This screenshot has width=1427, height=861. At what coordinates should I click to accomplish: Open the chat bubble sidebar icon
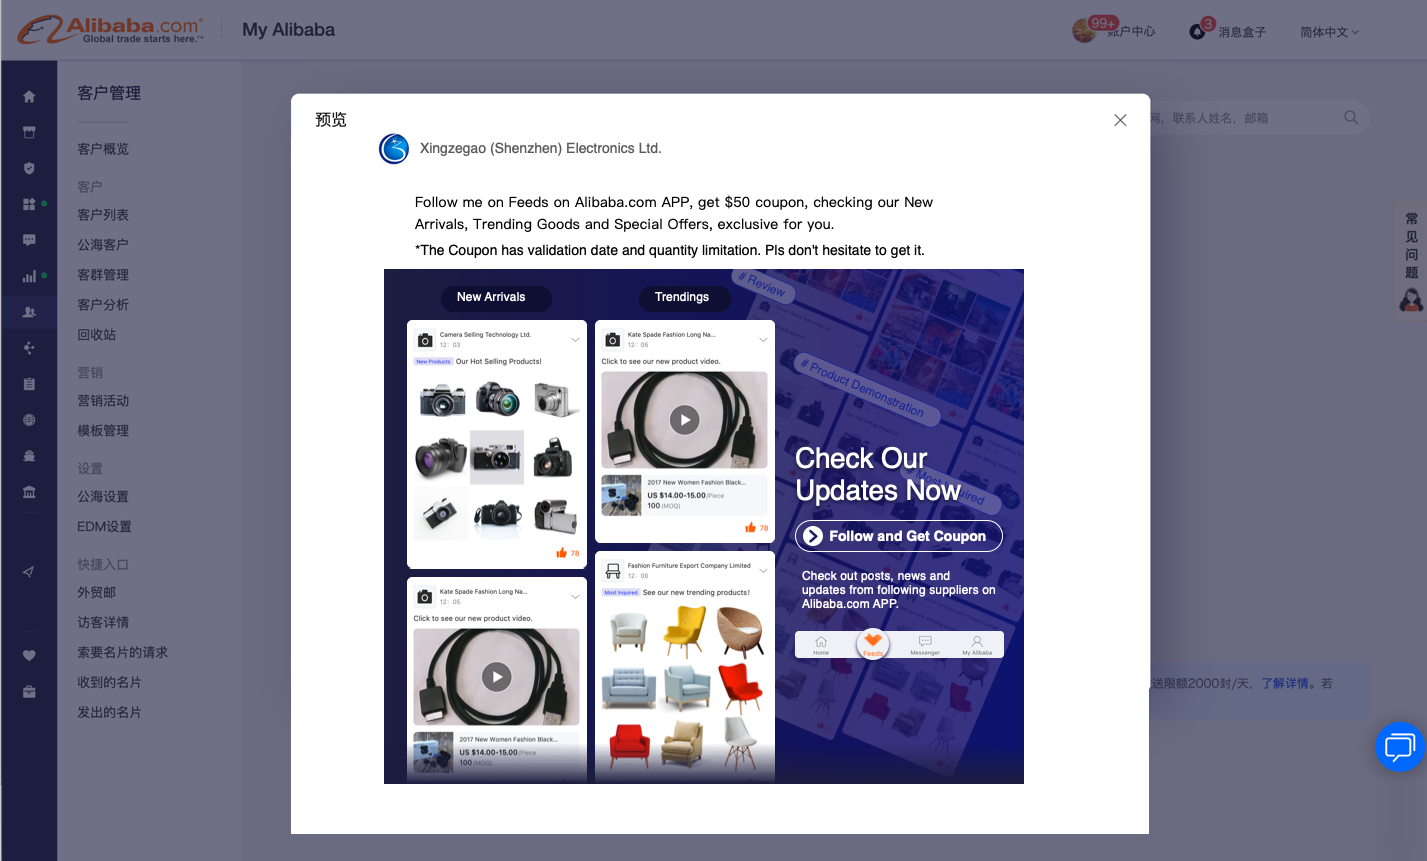point(29,240)
